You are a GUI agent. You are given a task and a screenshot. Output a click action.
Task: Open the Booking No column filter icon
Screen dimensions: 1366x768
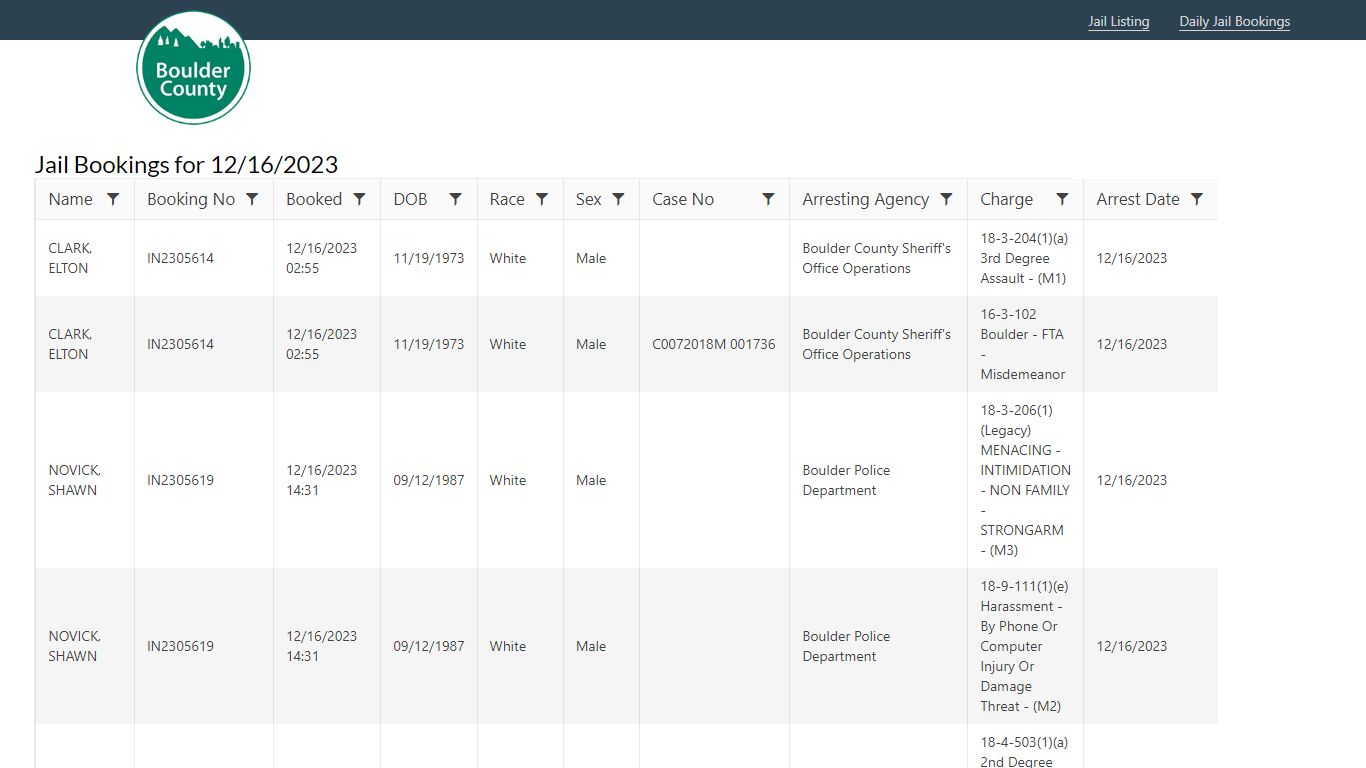coord(252,199)
